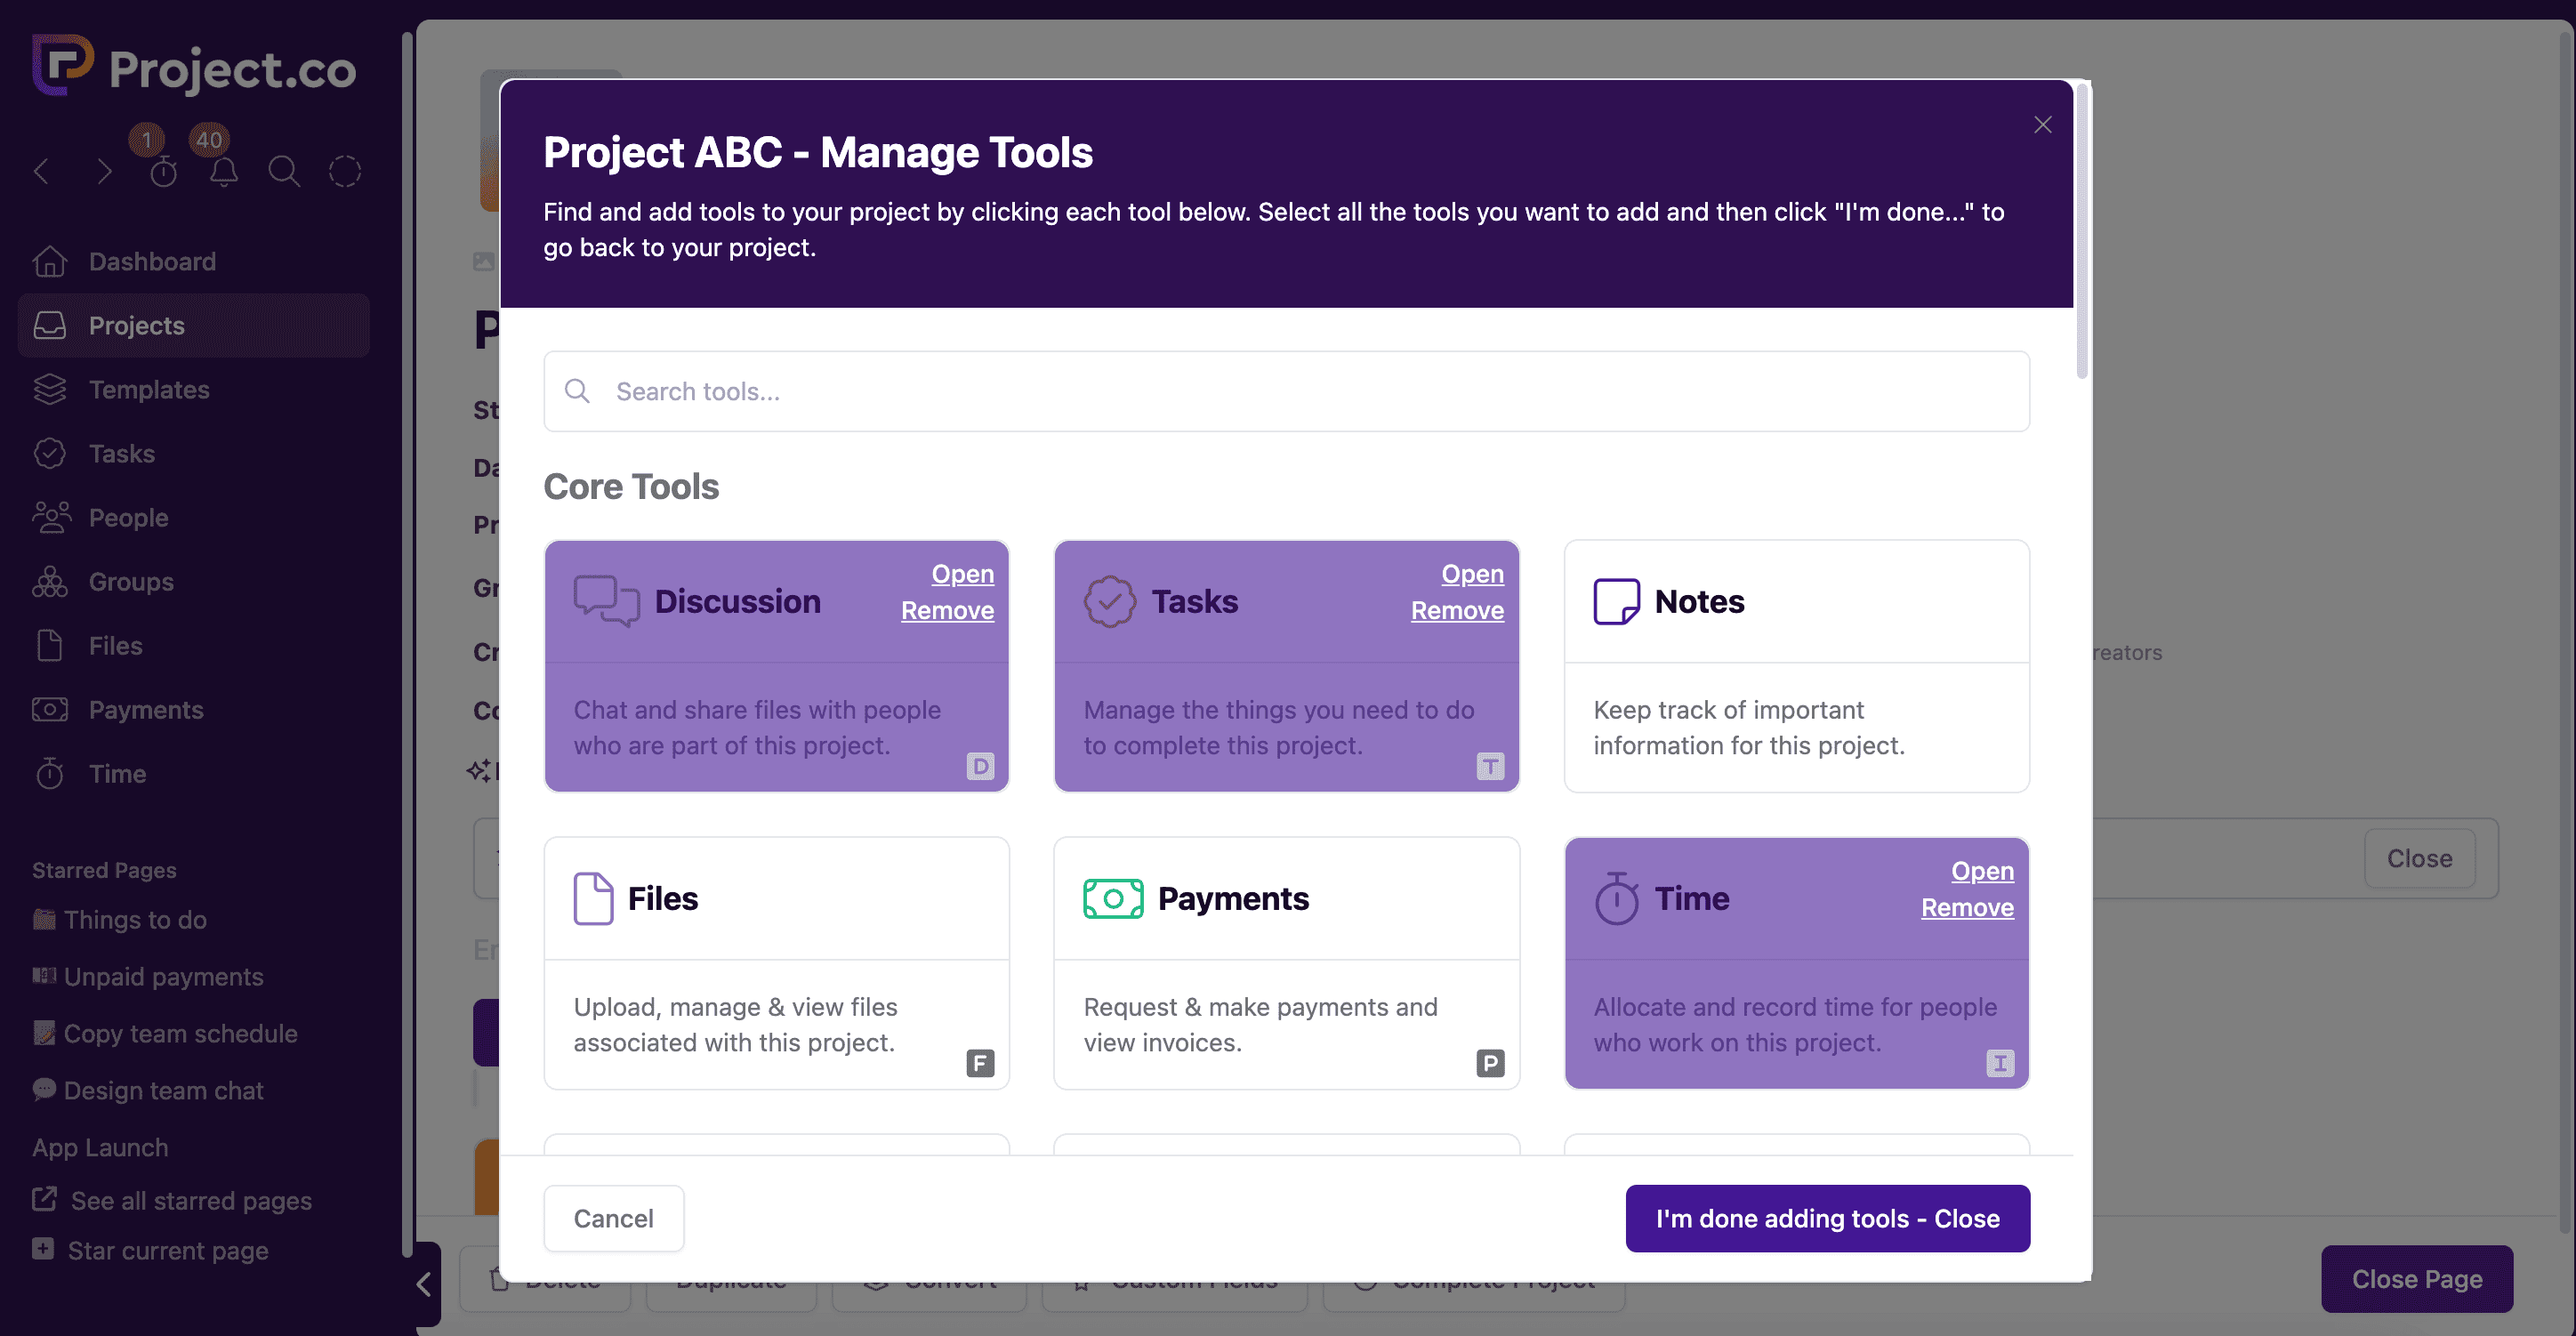This screenshot has height=1336, width=2576.
Task: Close the Manage Tools dialog with X
Action: click(2042, 125)
